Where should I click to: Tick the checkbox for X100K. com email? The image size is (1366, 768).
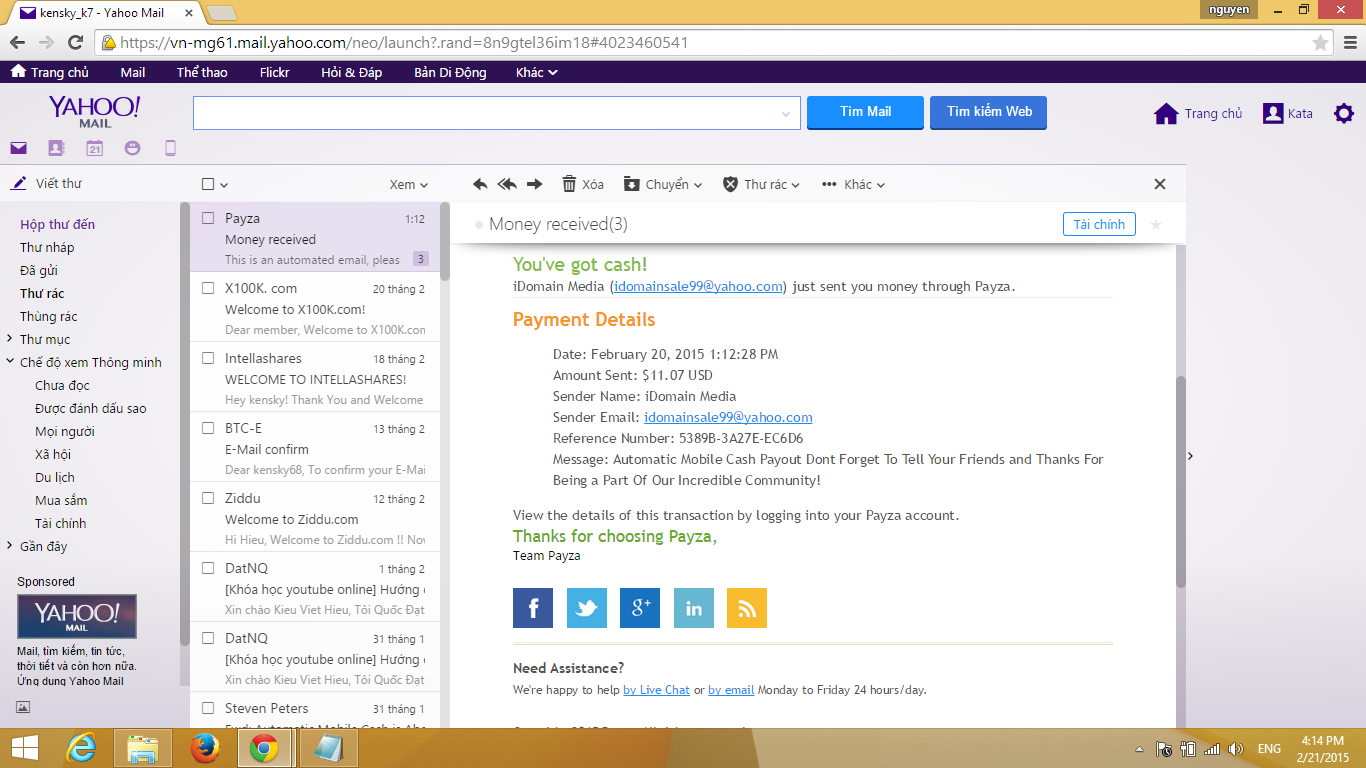tap(208, 288)
